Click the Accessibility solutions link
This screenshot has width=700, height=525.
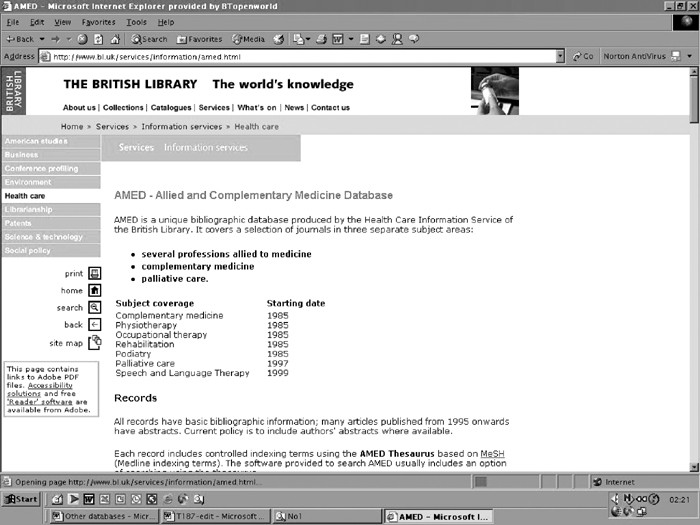click(x=40, y=389)
